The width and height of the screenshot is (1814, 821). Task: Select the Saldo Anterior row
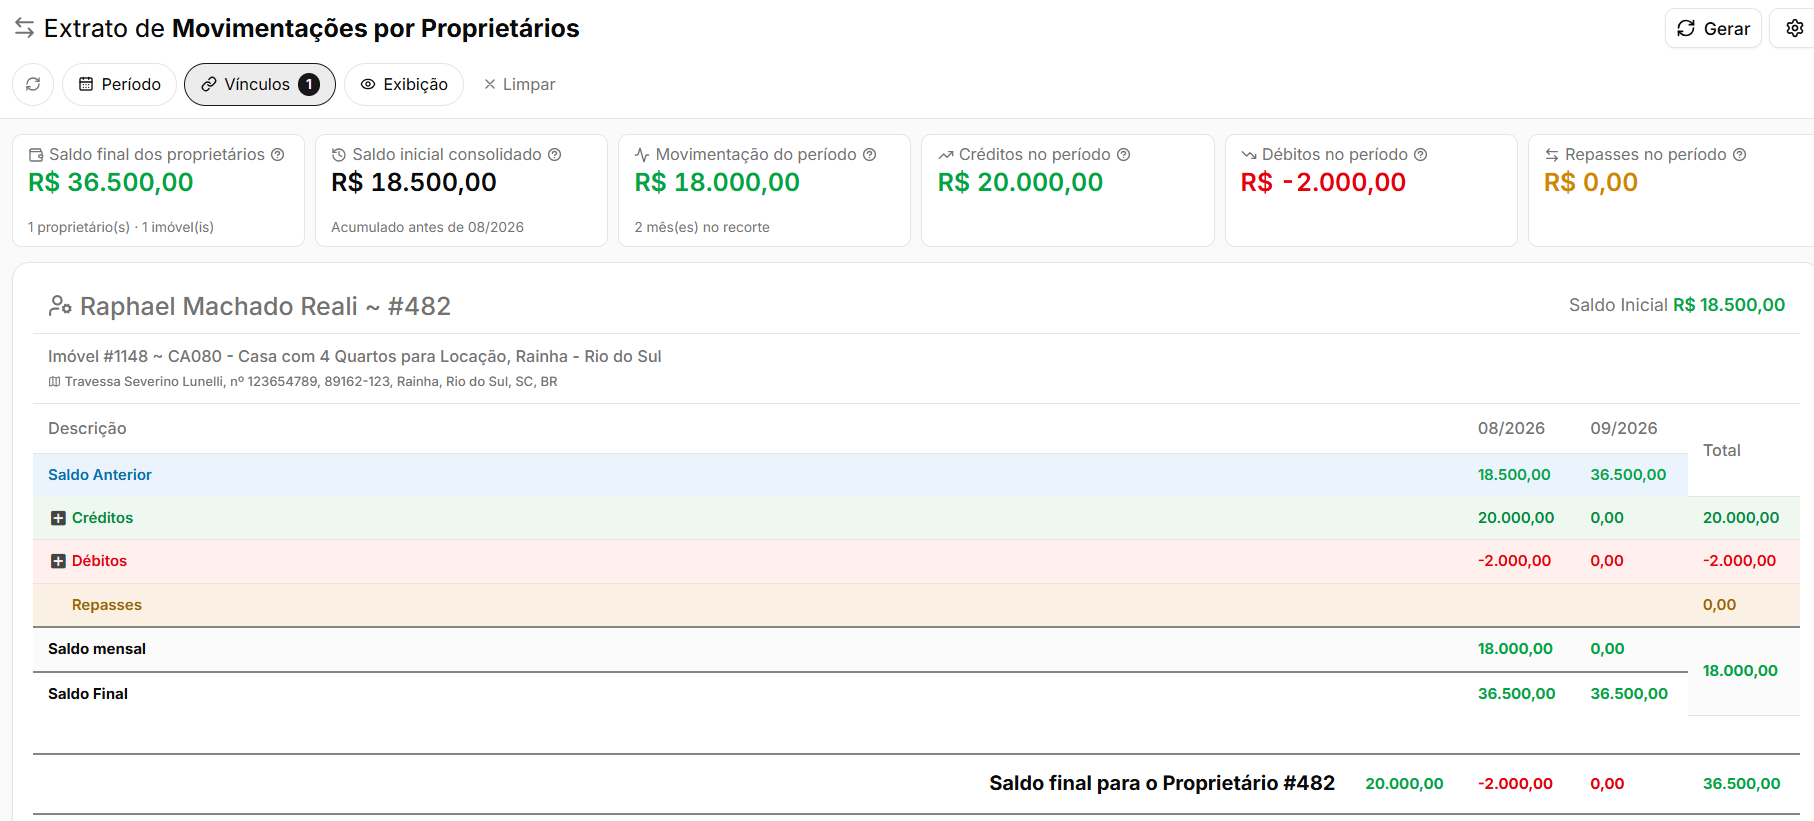point(860,475)
